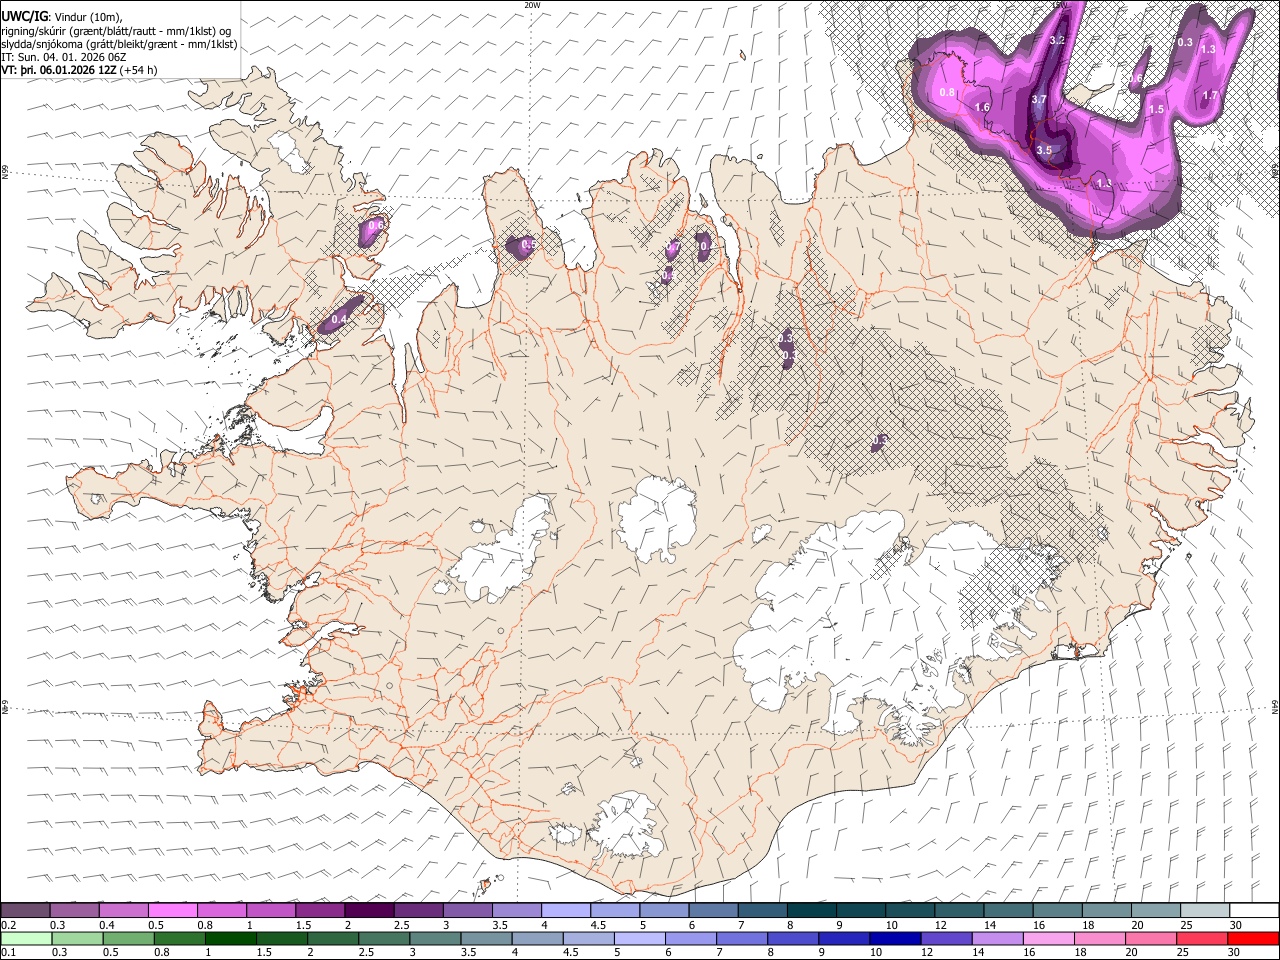Click the UWC/IG title text
Image resolution: width=1280 pixels, height=960 pixels.
pos(24,15)
